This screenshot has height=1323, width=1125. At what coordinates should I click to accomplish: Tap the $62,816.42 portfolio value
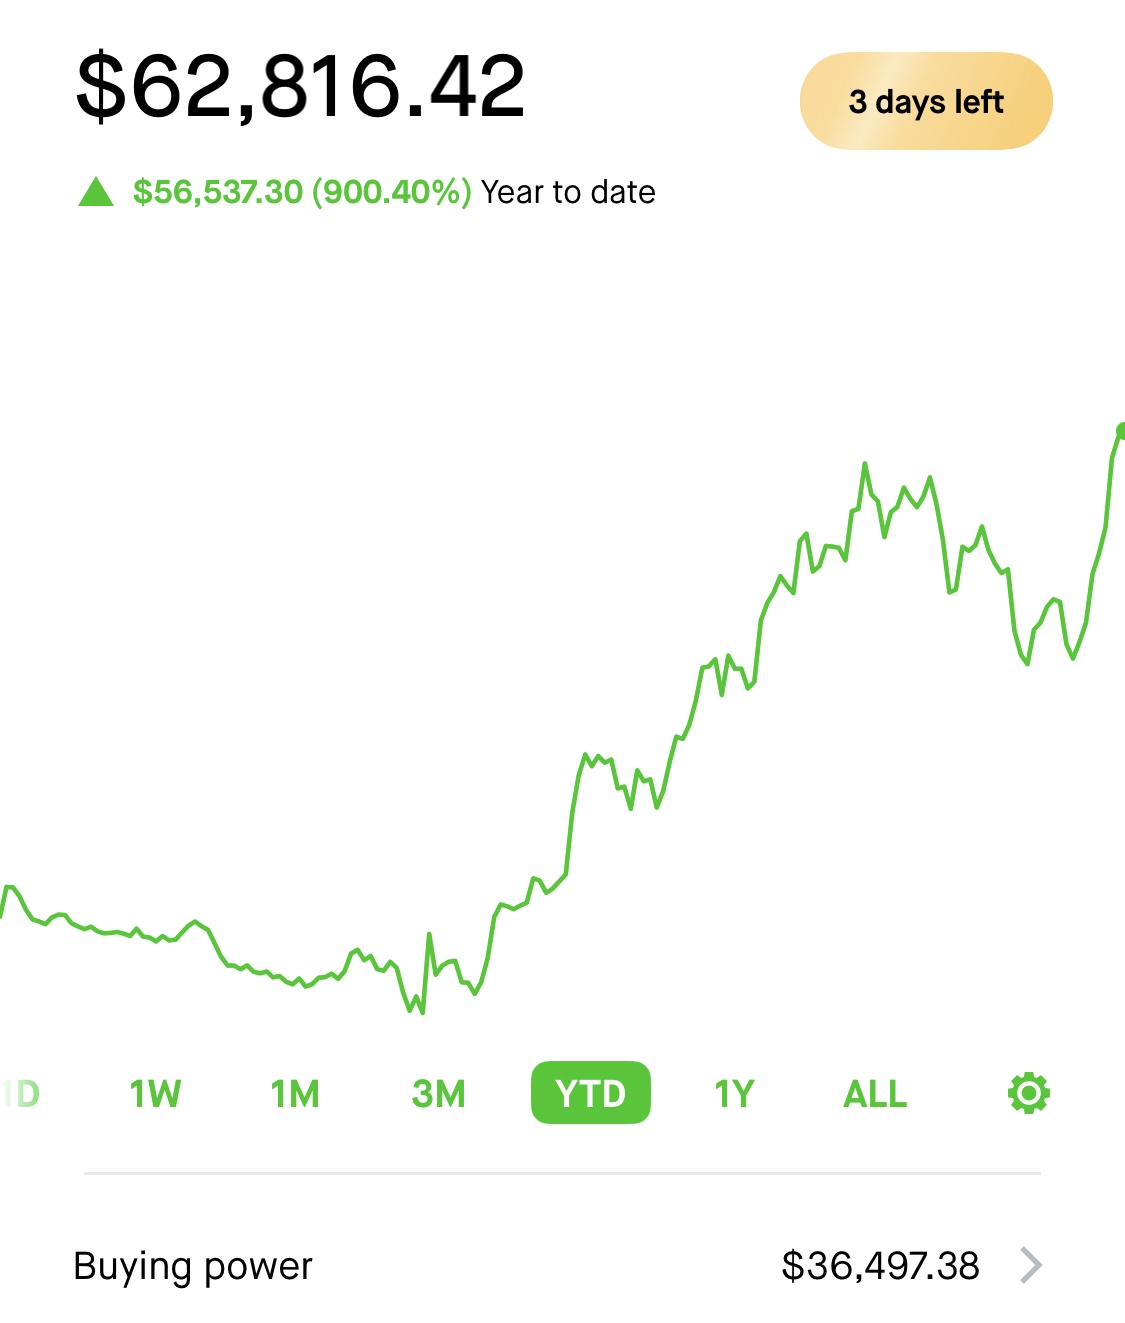[300, 86]
